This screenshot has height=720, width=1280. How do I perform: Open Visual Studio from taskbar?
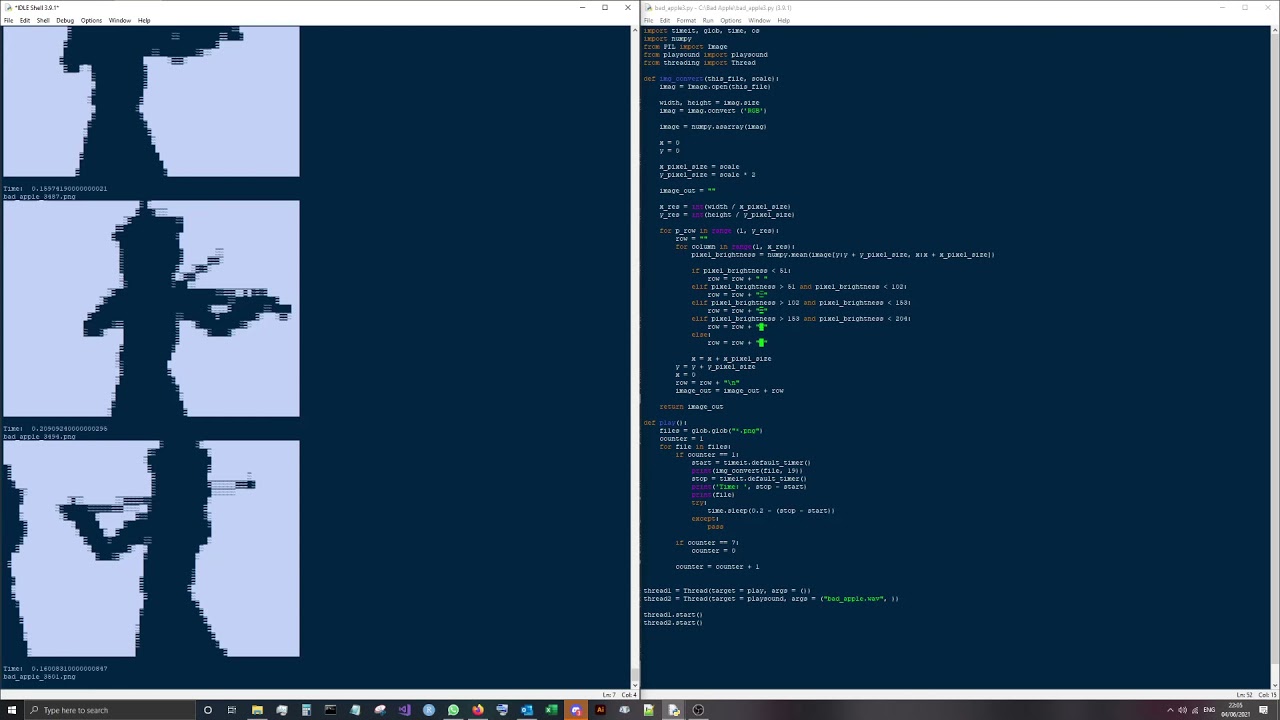pyautogui.click(x=405, y=710)
